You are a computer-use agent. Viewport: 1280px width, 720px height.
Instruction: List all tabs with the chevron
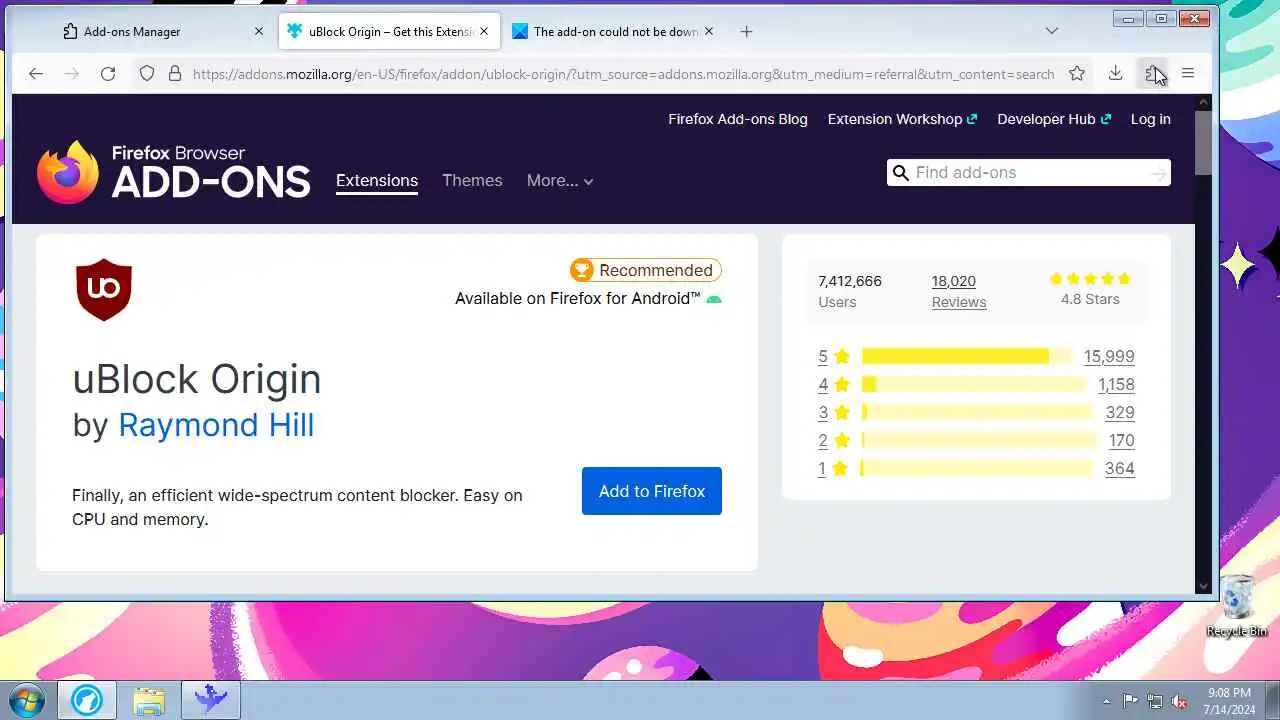pos(1052,31)
